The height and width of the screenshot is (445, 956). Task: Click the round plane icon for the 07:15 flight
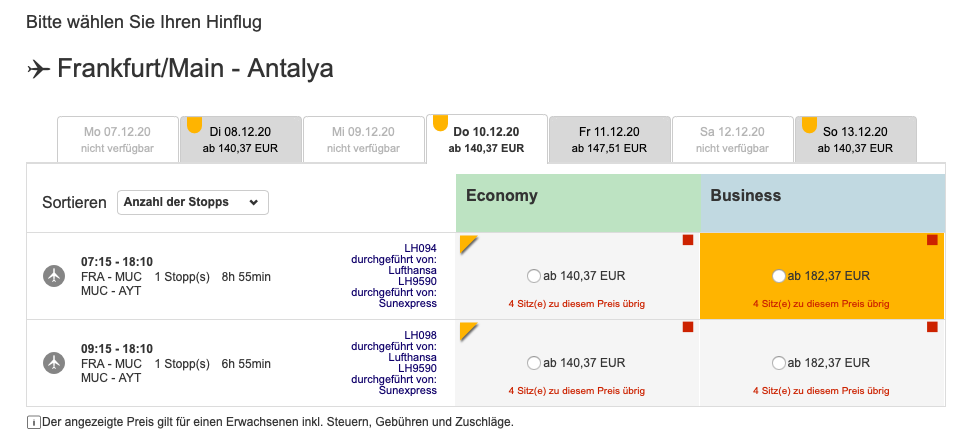[x=54, y=276]
